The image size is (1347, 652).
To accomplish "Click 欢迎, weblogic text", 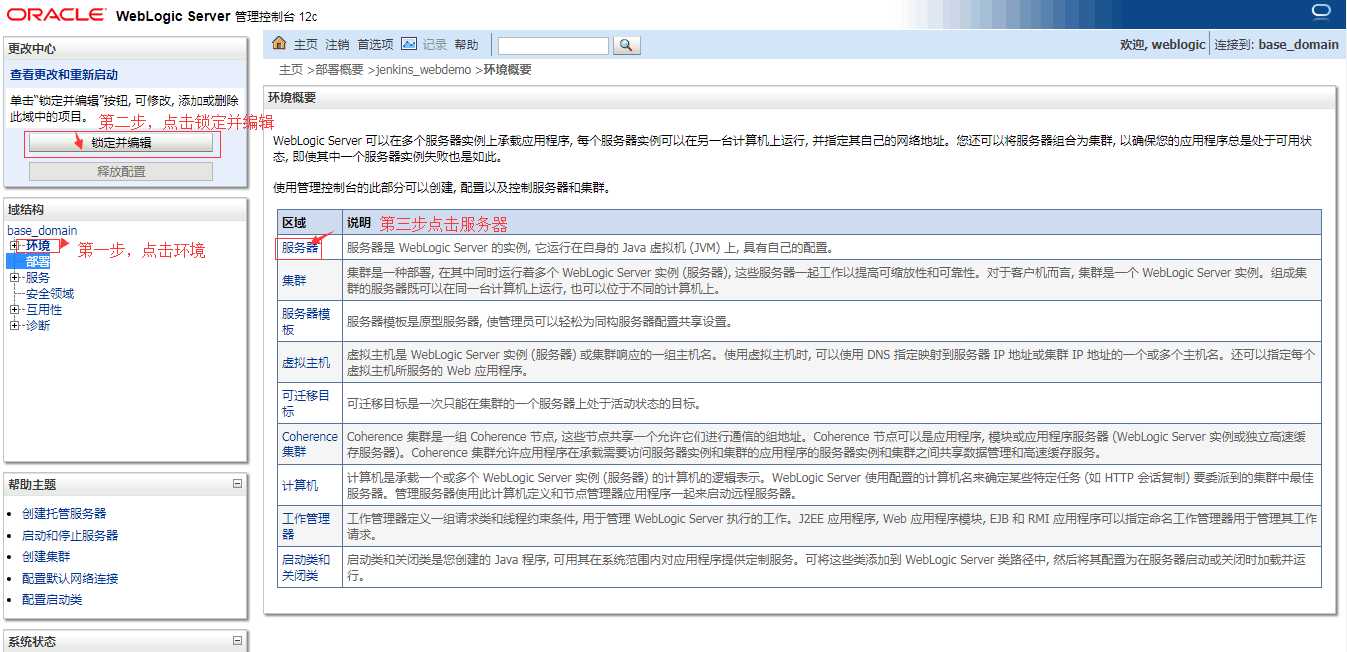I will coord(1163,45).
